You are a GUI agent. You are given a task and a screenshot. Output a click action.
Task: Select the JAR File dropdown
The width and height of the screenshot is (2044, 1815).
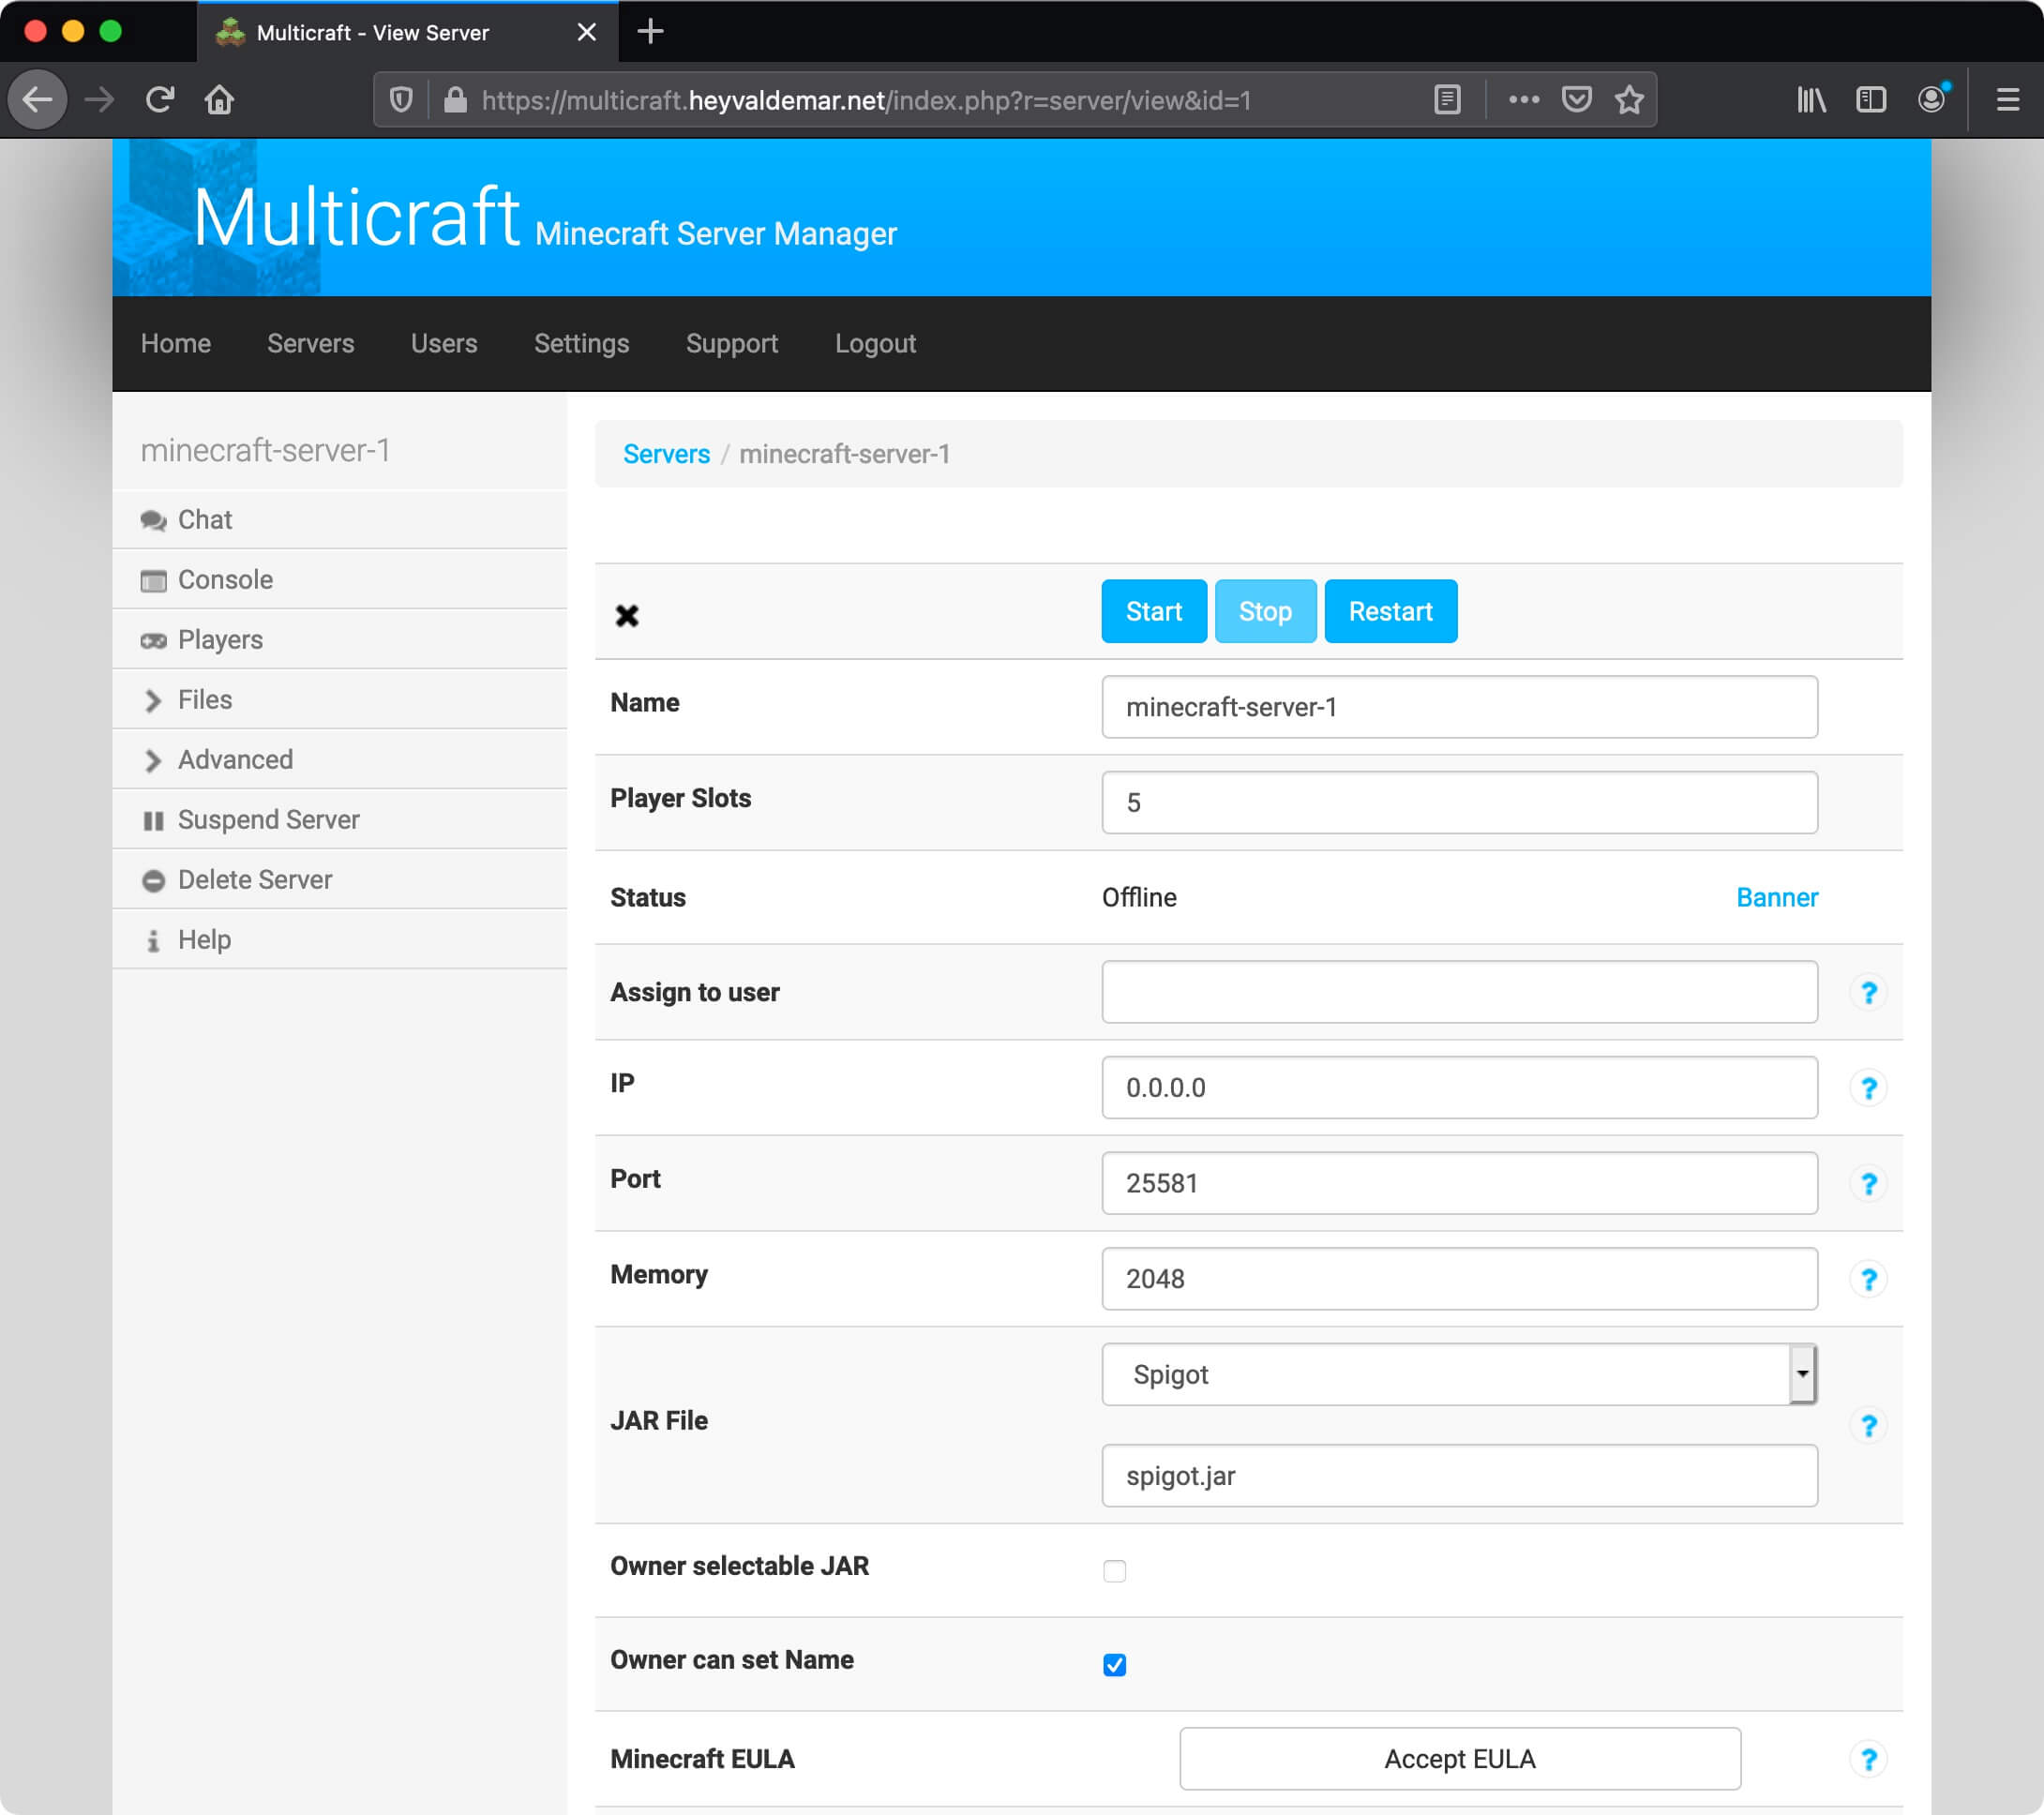point(1461,1375)
